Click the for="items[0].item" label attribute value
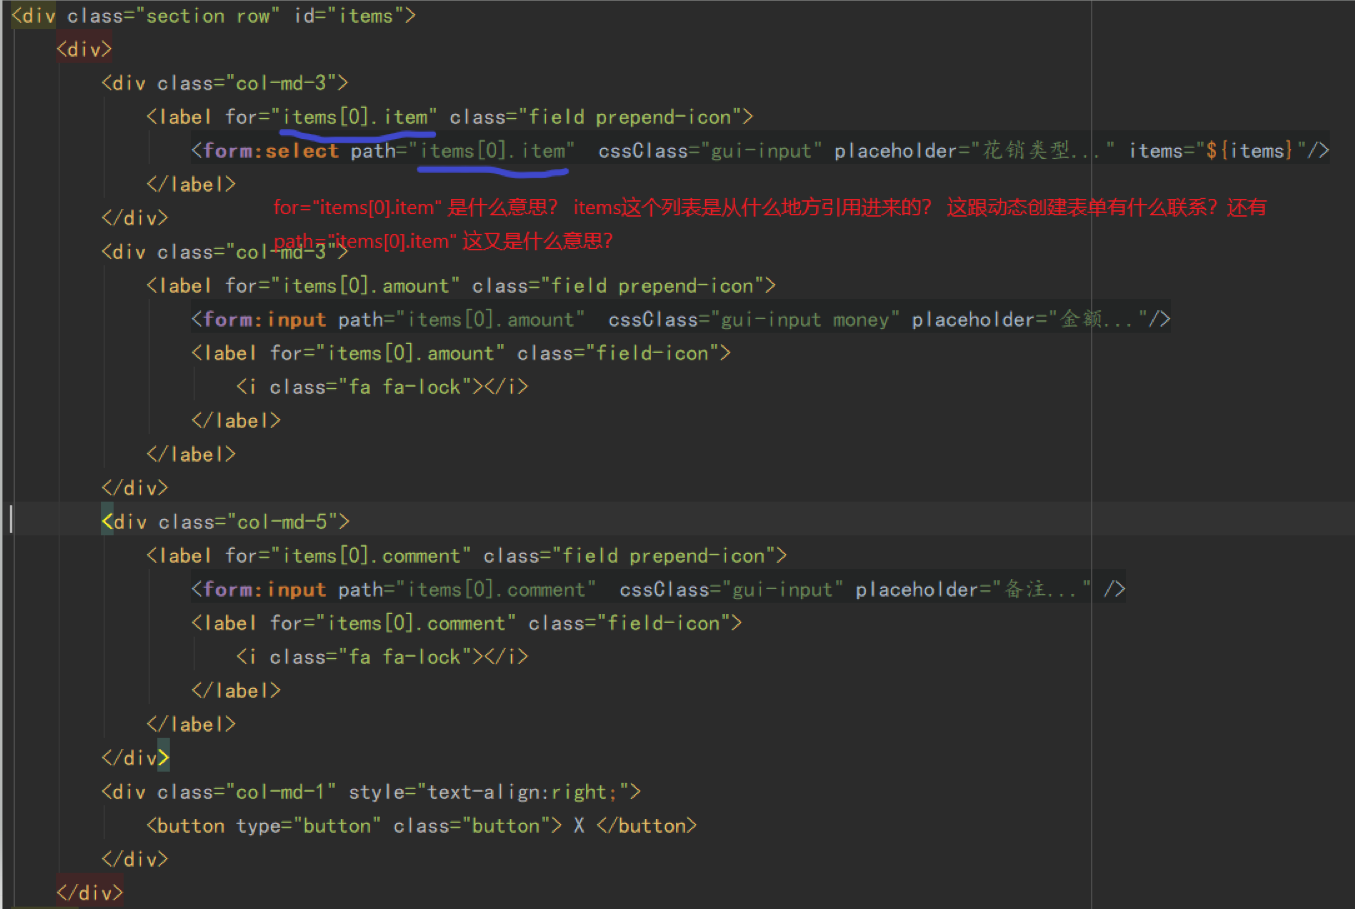The width and height of the screenshot is (1355, 909). point(355,117)
